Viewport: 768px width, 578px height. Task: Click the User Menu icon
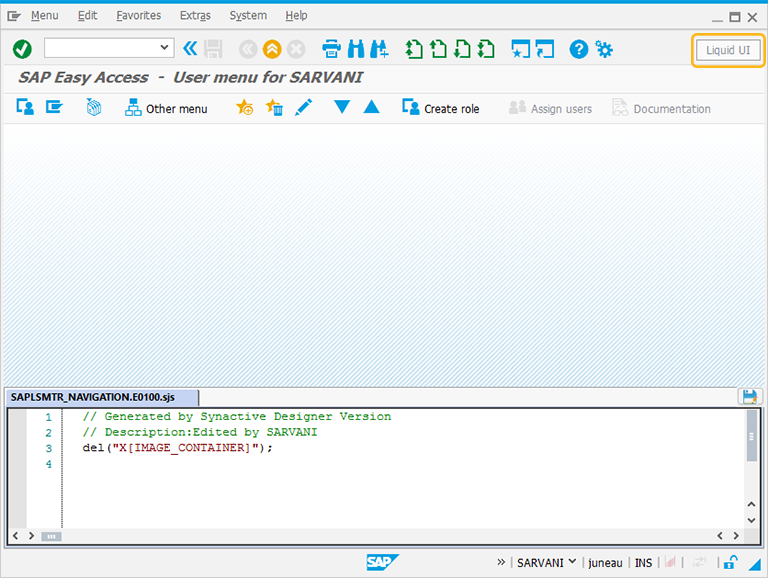click(25, 107)
